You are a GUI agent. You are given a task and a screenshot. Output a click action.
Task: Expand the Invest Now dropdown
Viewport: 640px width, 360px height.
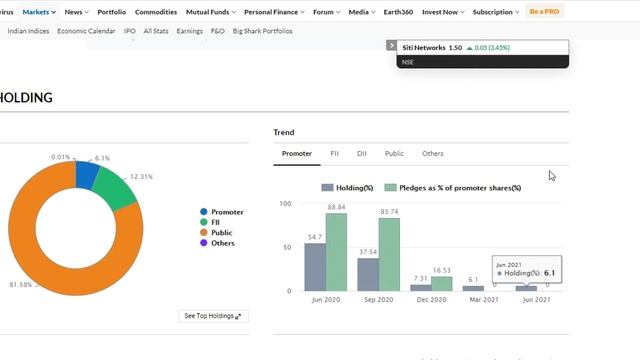point(443,12)
